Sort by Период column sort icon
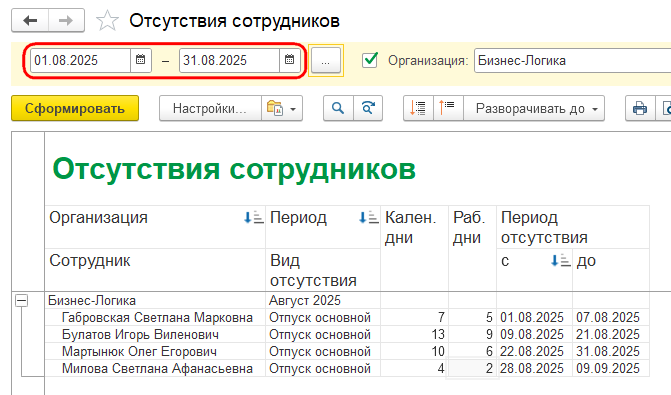 tap(368, 217)
